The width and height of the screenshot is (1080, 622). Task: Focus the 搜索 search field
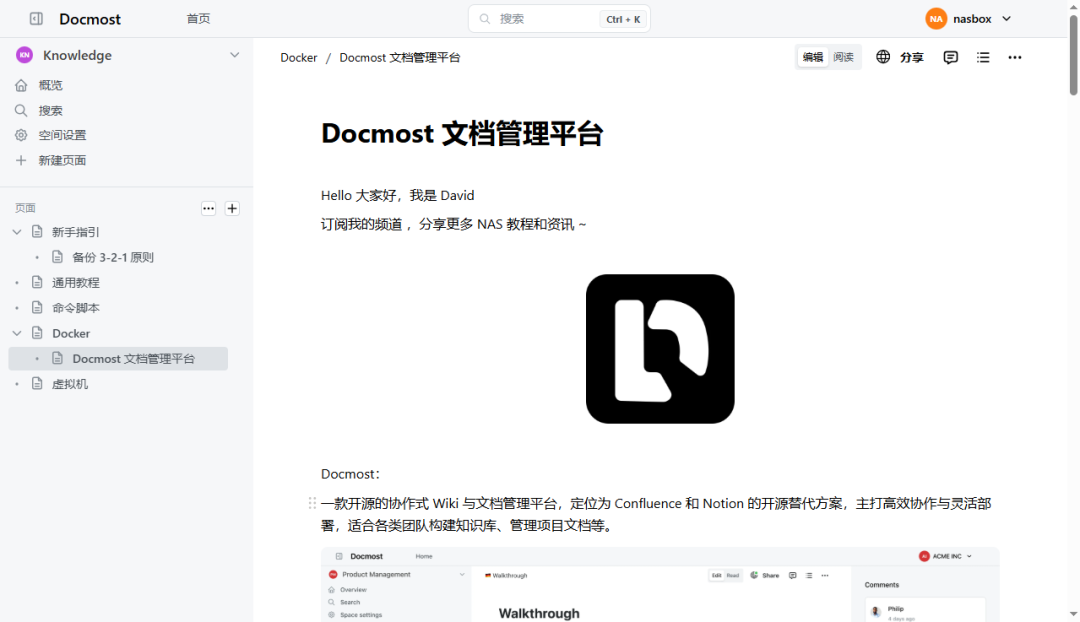[x=559, y=19]
